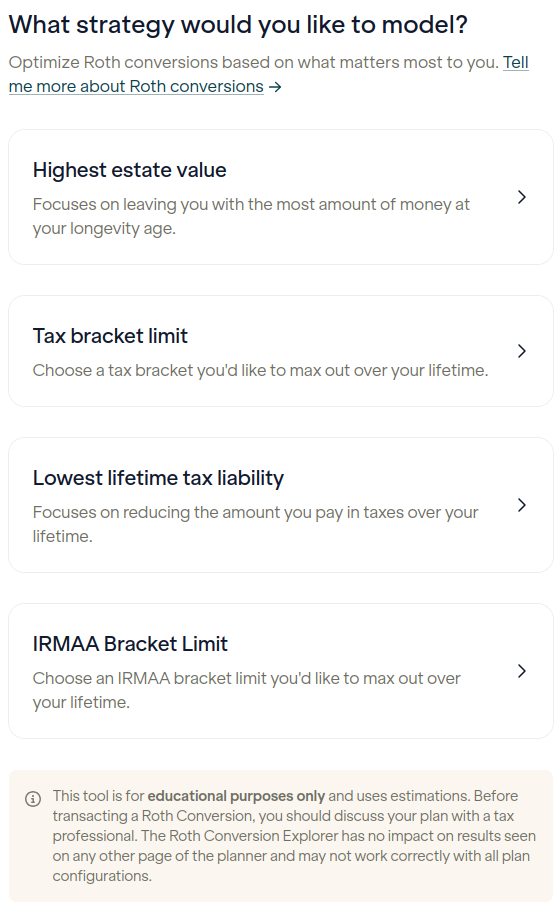Click the Lowest lifetime tax liability heading
The height and width of the screenshot is (907, 557).
click(x=158, y=478)
